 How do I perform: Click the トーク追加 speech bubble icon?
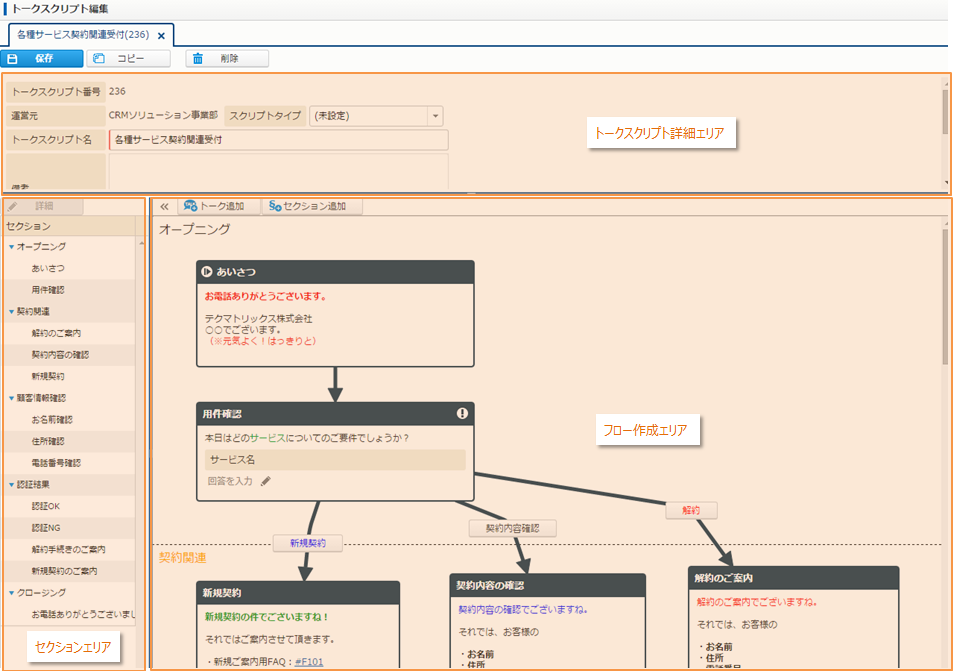[x=190, y=207]
